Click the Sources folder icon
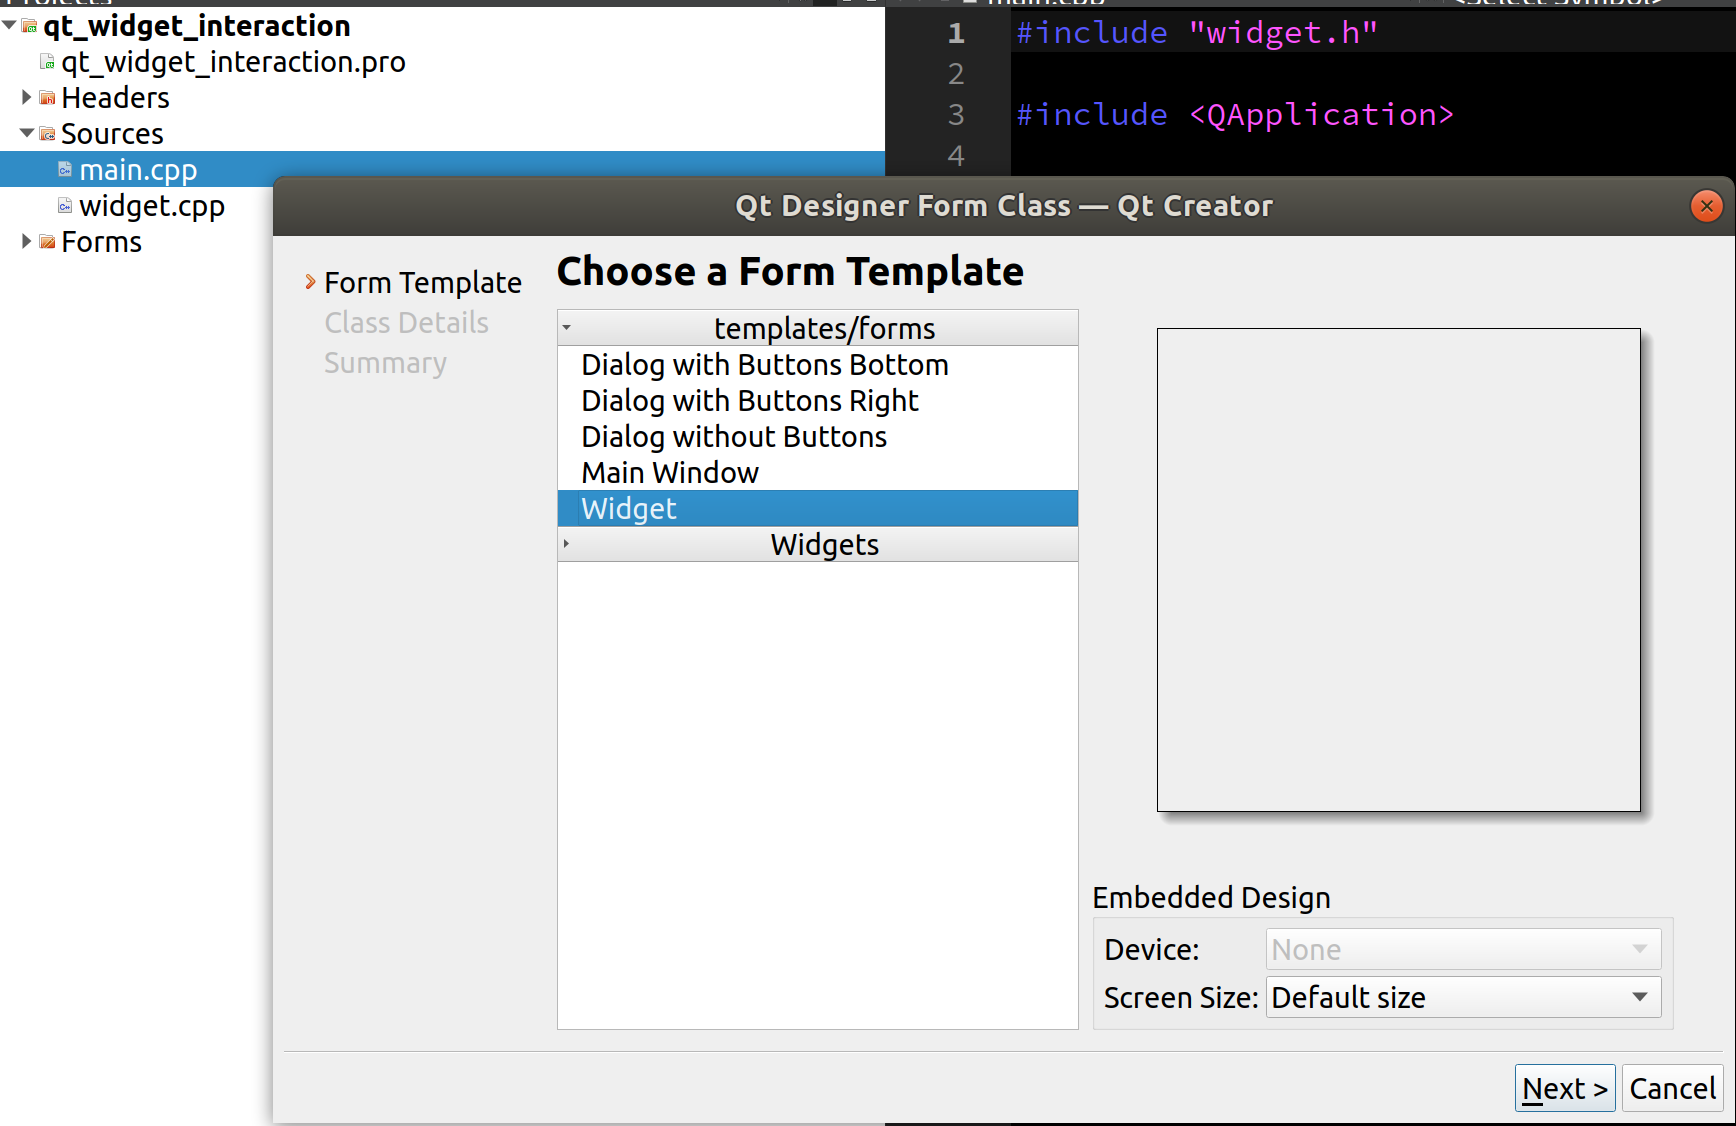Viewport: 1736px width, 1126px height. pyautogui.click(x=47, y=134)
